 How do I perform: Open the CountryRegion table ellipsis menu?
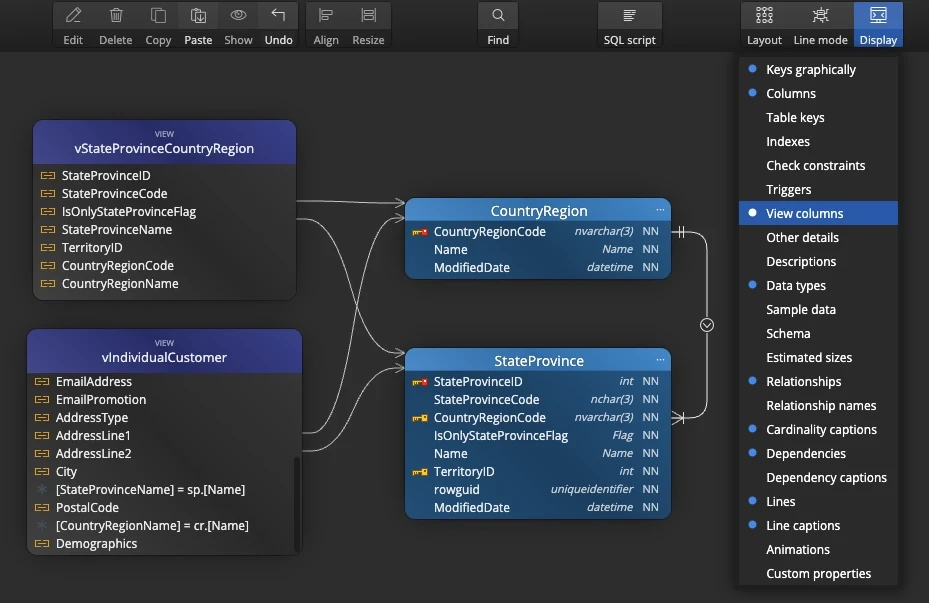[x=660, y=210]
